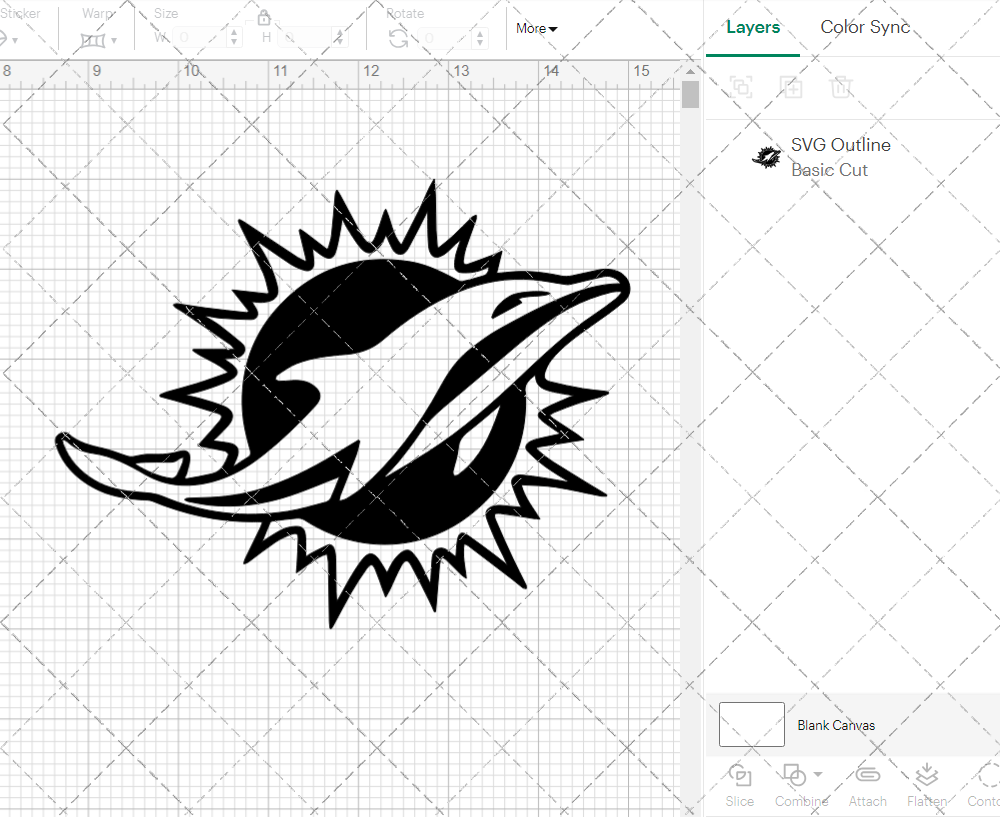Screen dimensions: 1000x817
Task: Click the Combine icon
Action: 796,776
